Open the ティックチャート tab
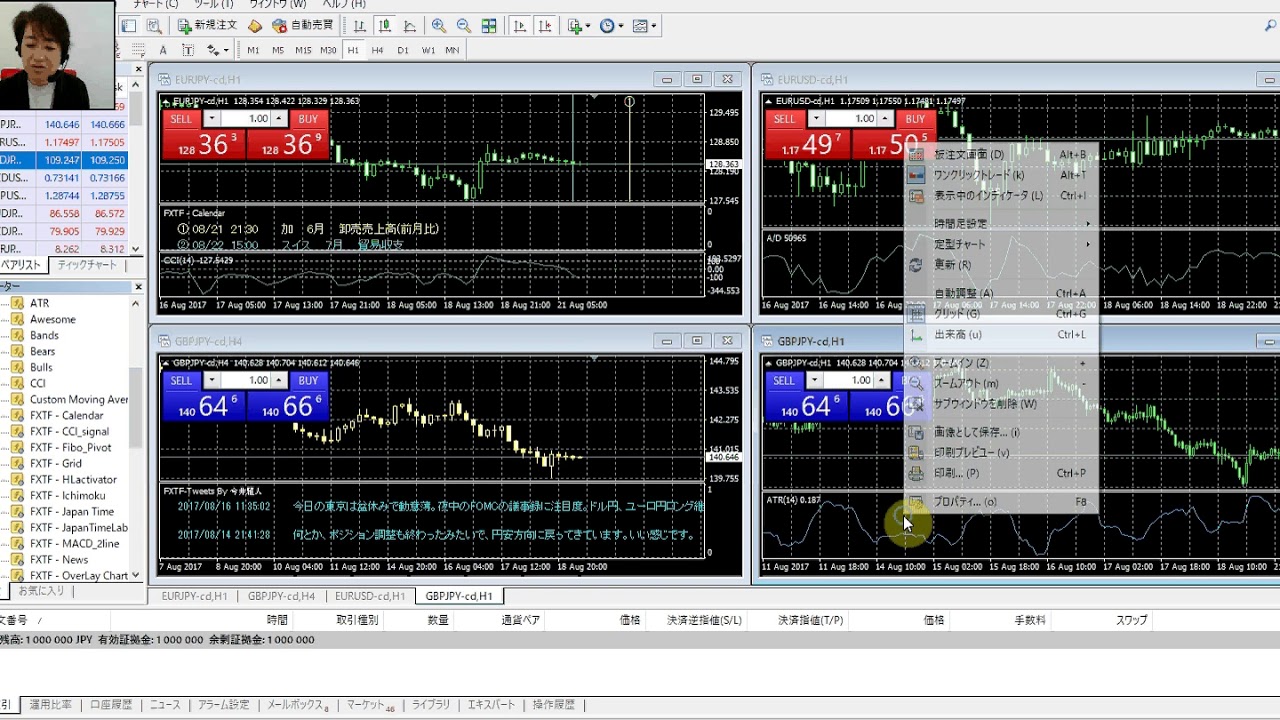 click(x=87, y=265)
